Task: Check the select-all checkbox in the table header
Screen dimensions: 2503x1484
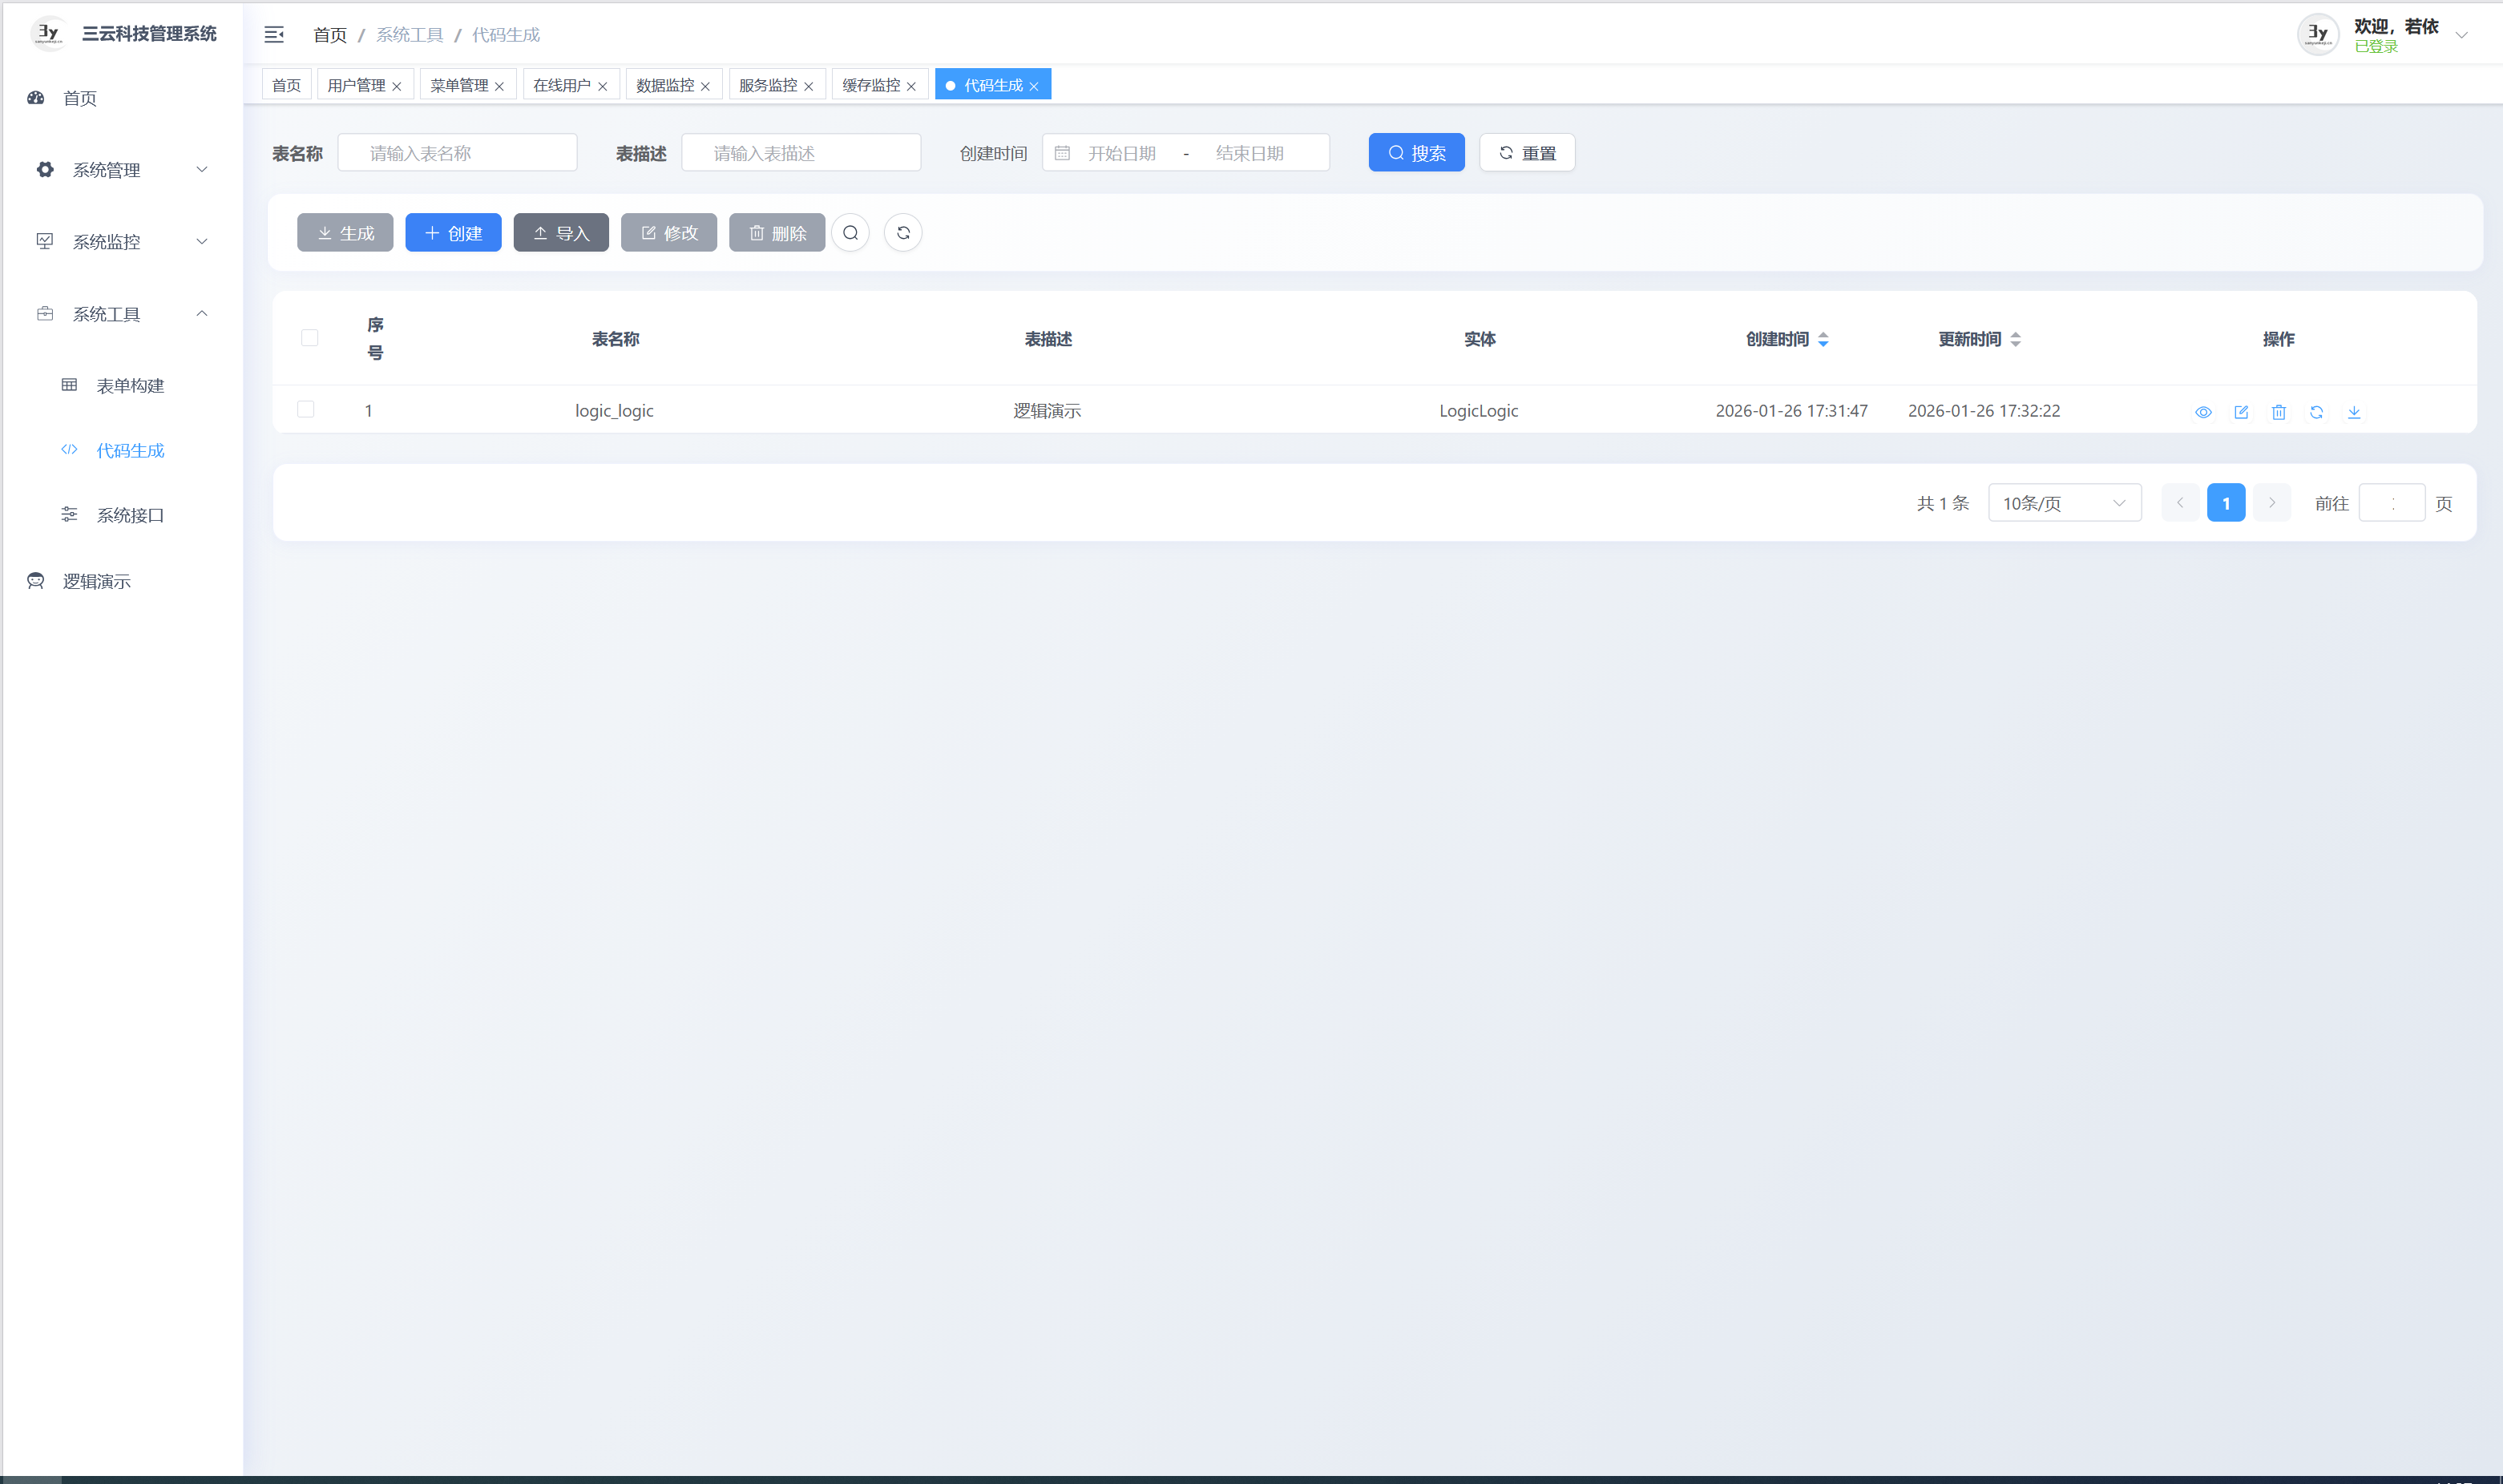Action: click(310, 338)
